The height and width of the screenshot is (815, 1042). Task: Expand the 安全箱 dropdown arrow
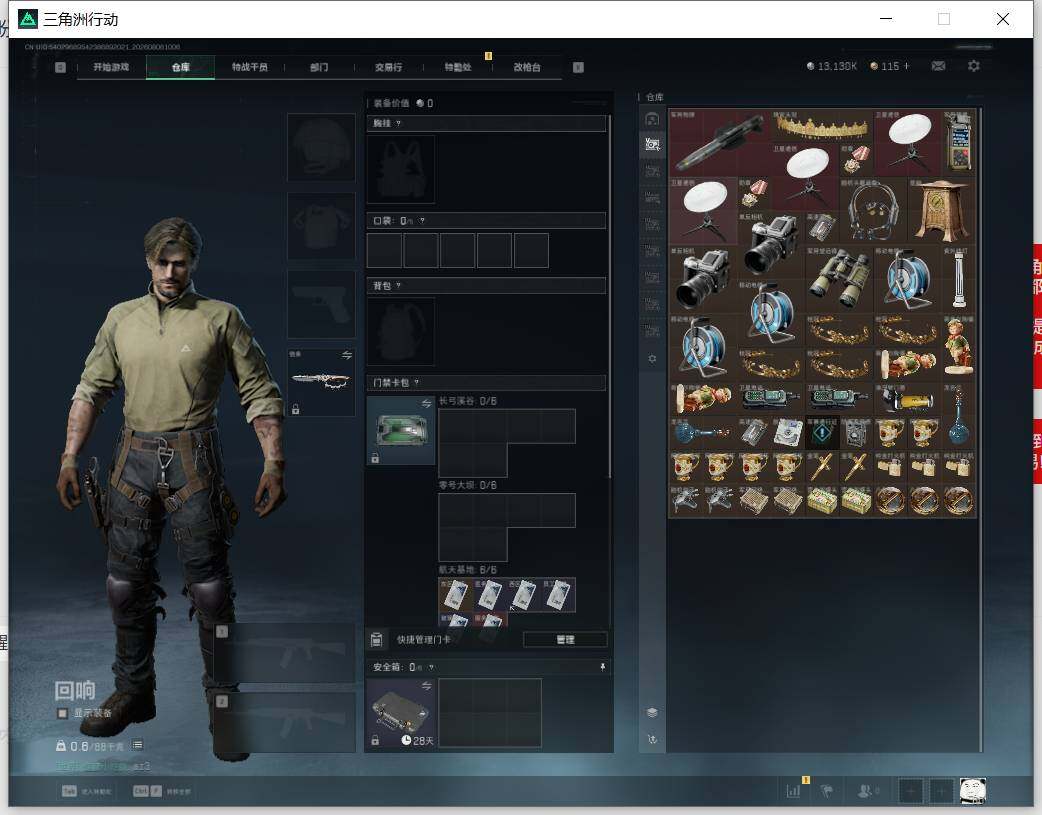click(431, 667)
